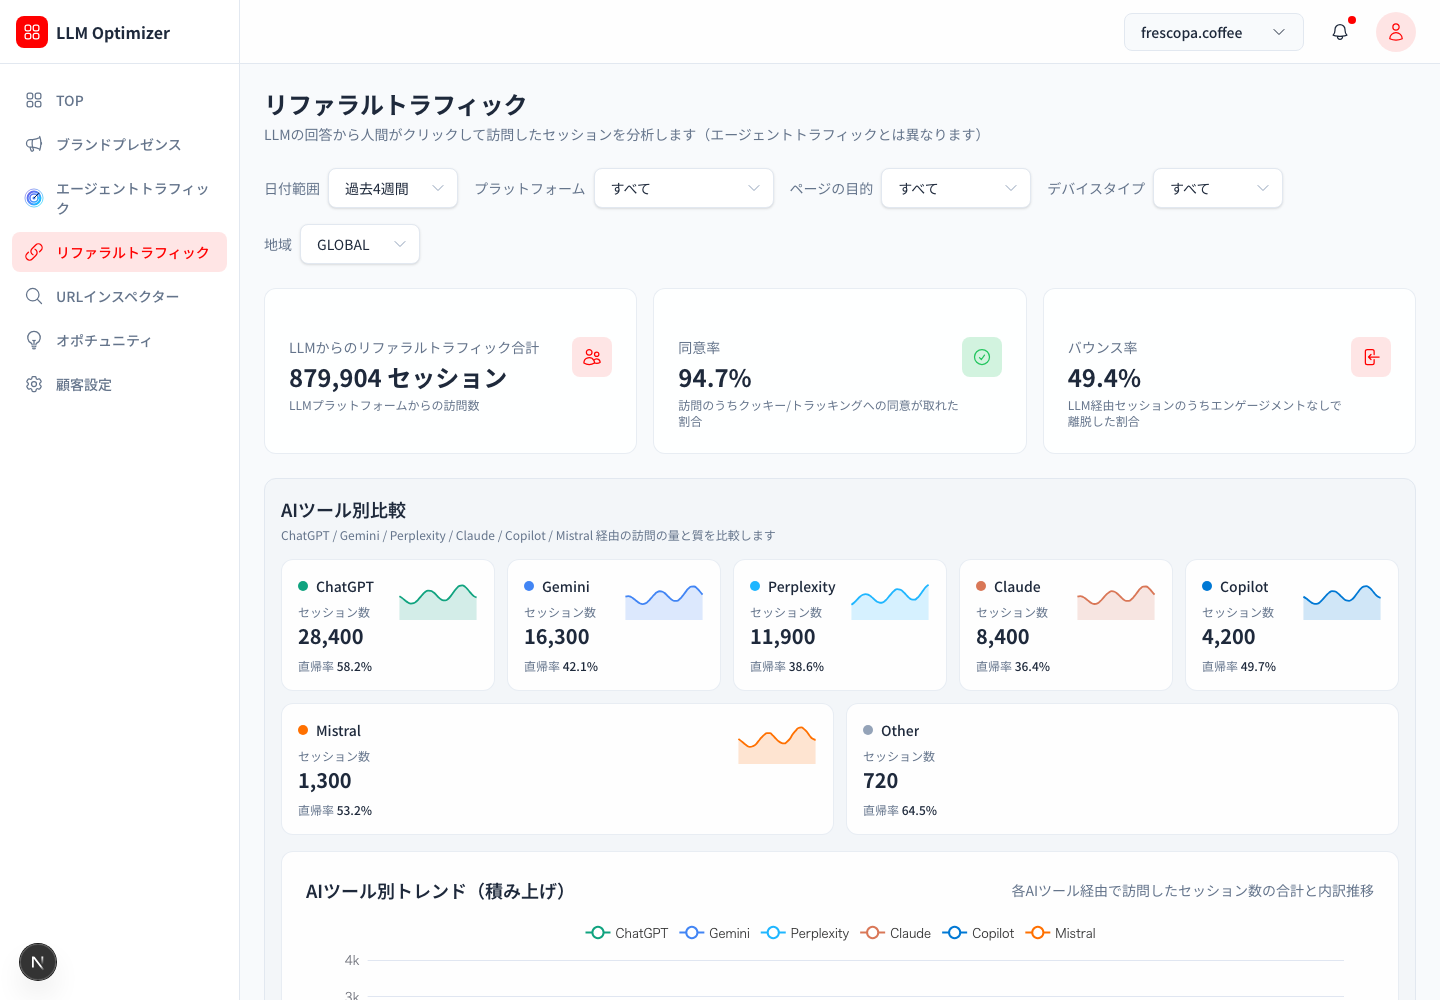Click the エージェントトラフィック sidebar icon
Viewport: 1440px width, 1000px height.
(x=34, y=198)
